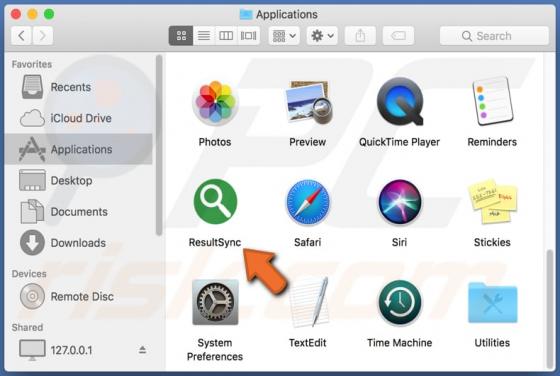Click the Share toolbar button

(x=360, y=36)
